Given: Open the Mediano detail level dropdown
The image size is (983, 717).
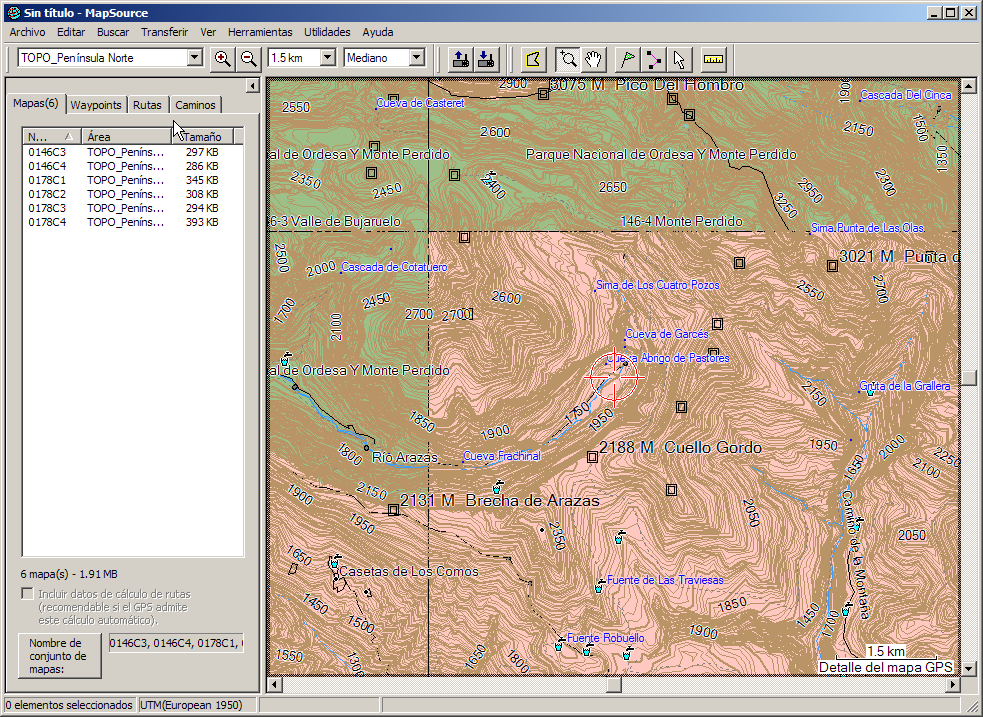Looking at the screenshot, I should [417, 58].
